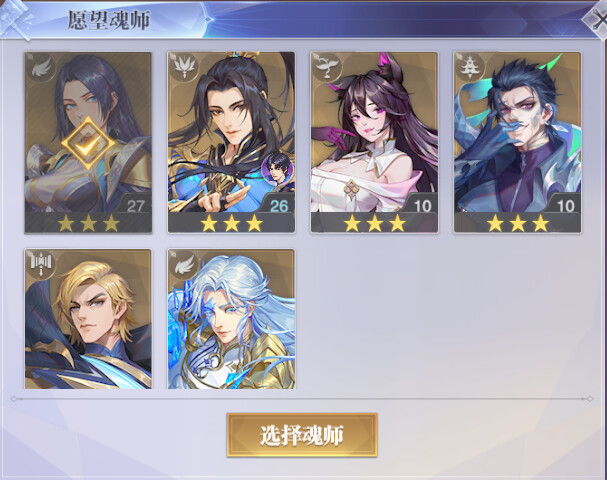Click the tower class icon on blue-haired man card
The width and height of the screenshot is (607, 480).
click(x=470, y=68)
